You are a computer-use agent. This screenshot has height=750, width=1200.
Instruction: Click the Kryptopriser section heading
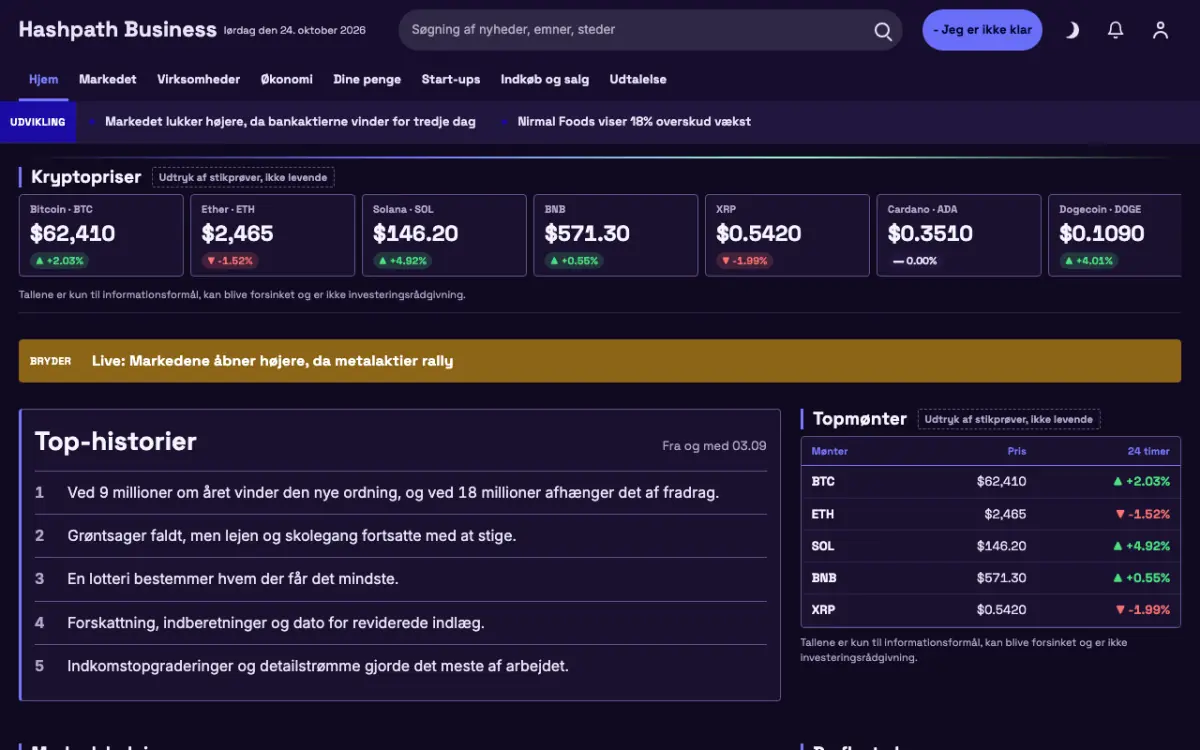pyautogui.click(x=86, y=177)
